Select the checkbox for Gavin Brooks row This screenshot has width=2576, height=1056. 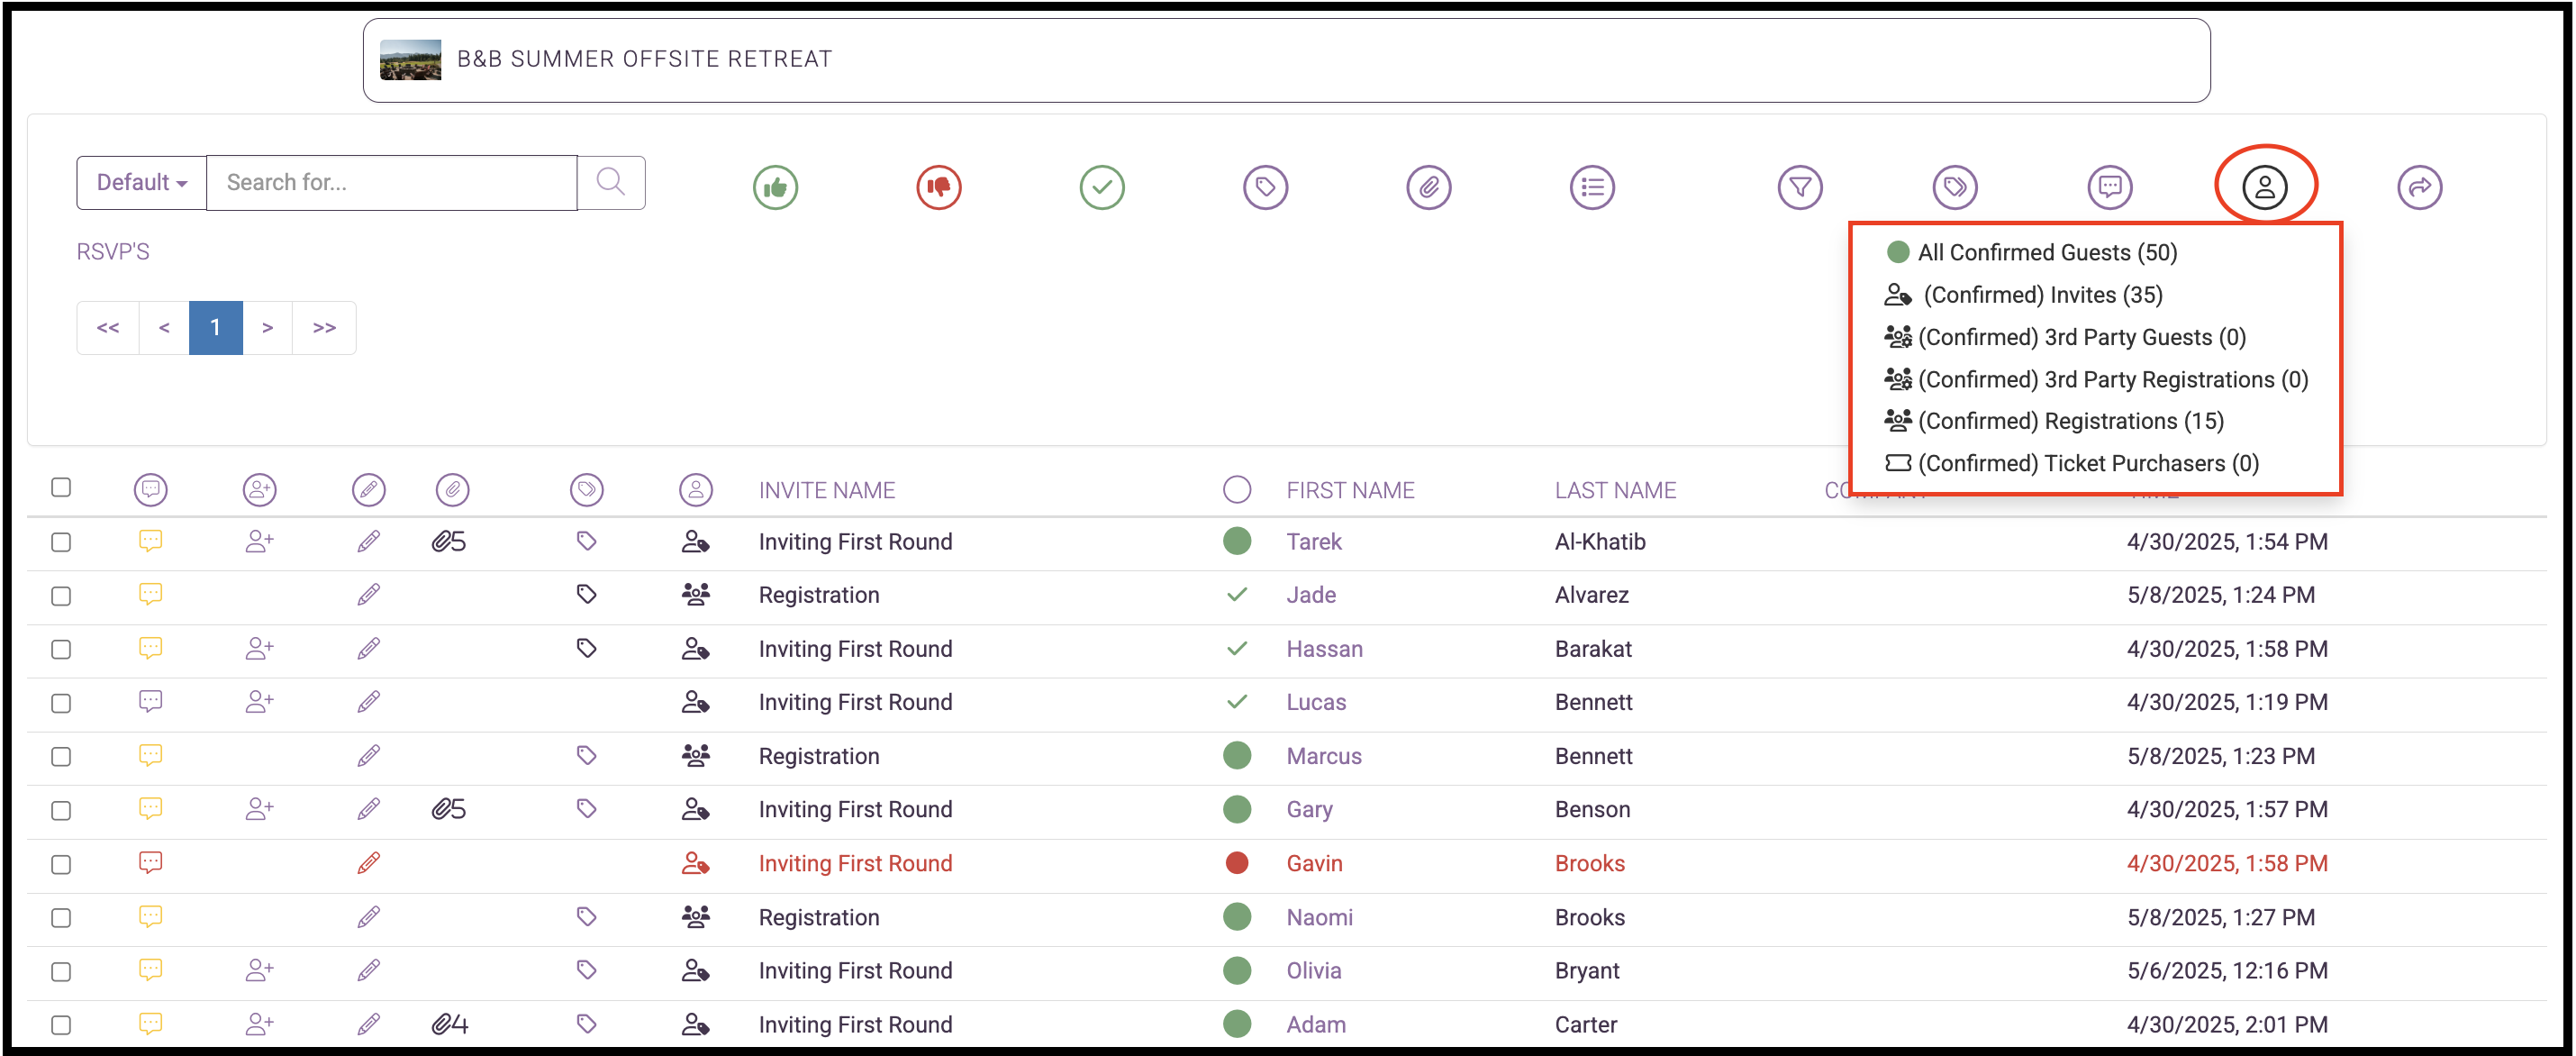[61, 864]
